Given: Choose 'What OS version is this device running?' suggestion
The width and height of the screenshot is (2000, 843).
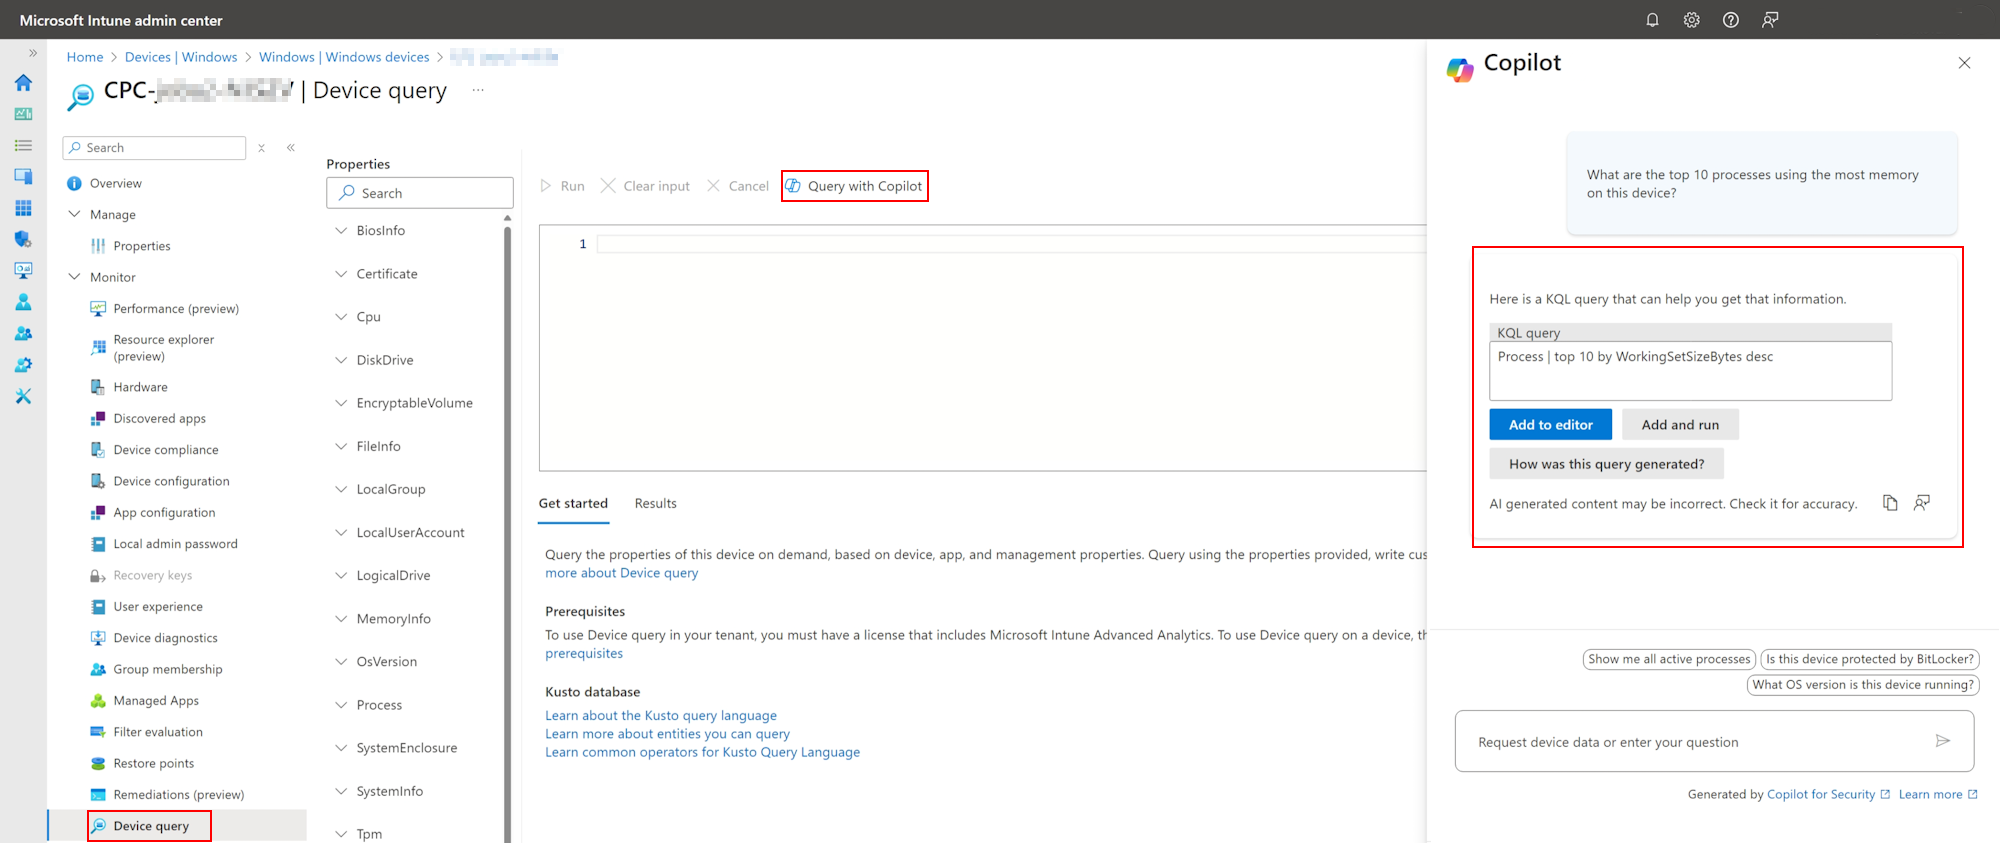Looking at the screenshot, I should pos(1863,685).
